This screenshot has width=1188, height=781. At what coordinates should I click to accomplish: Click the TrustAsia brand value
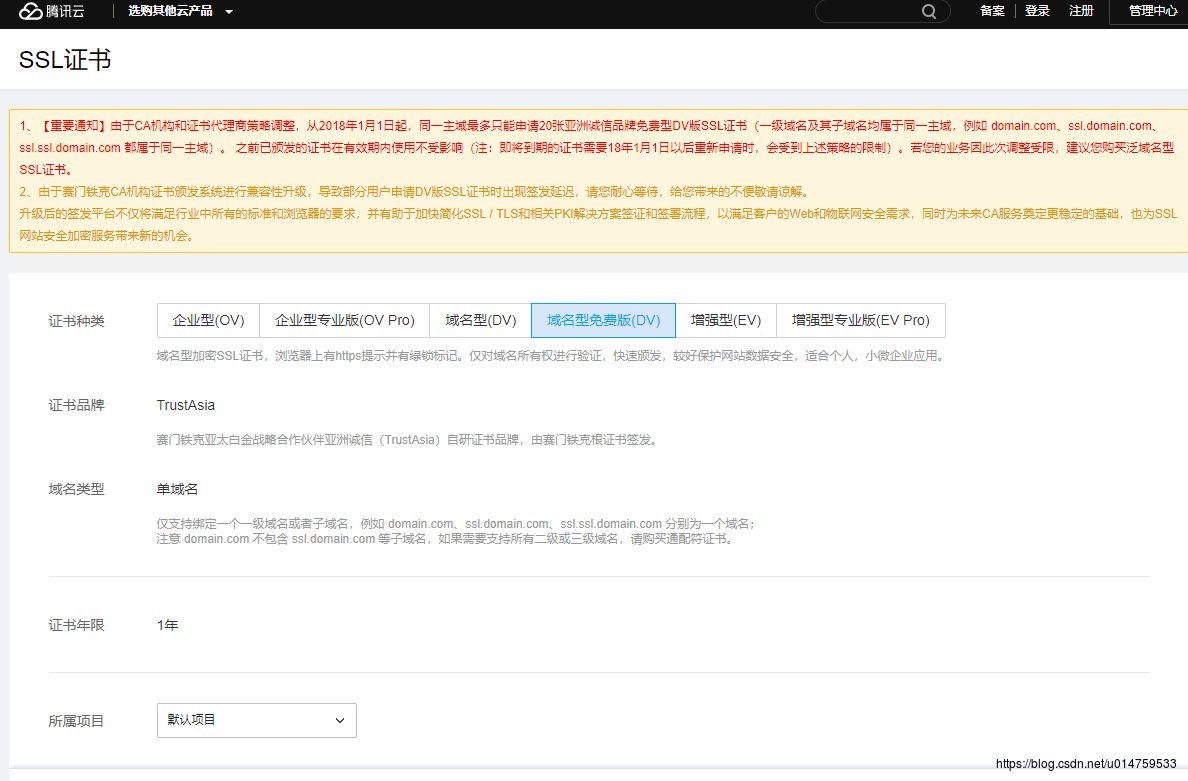[186, 405]
